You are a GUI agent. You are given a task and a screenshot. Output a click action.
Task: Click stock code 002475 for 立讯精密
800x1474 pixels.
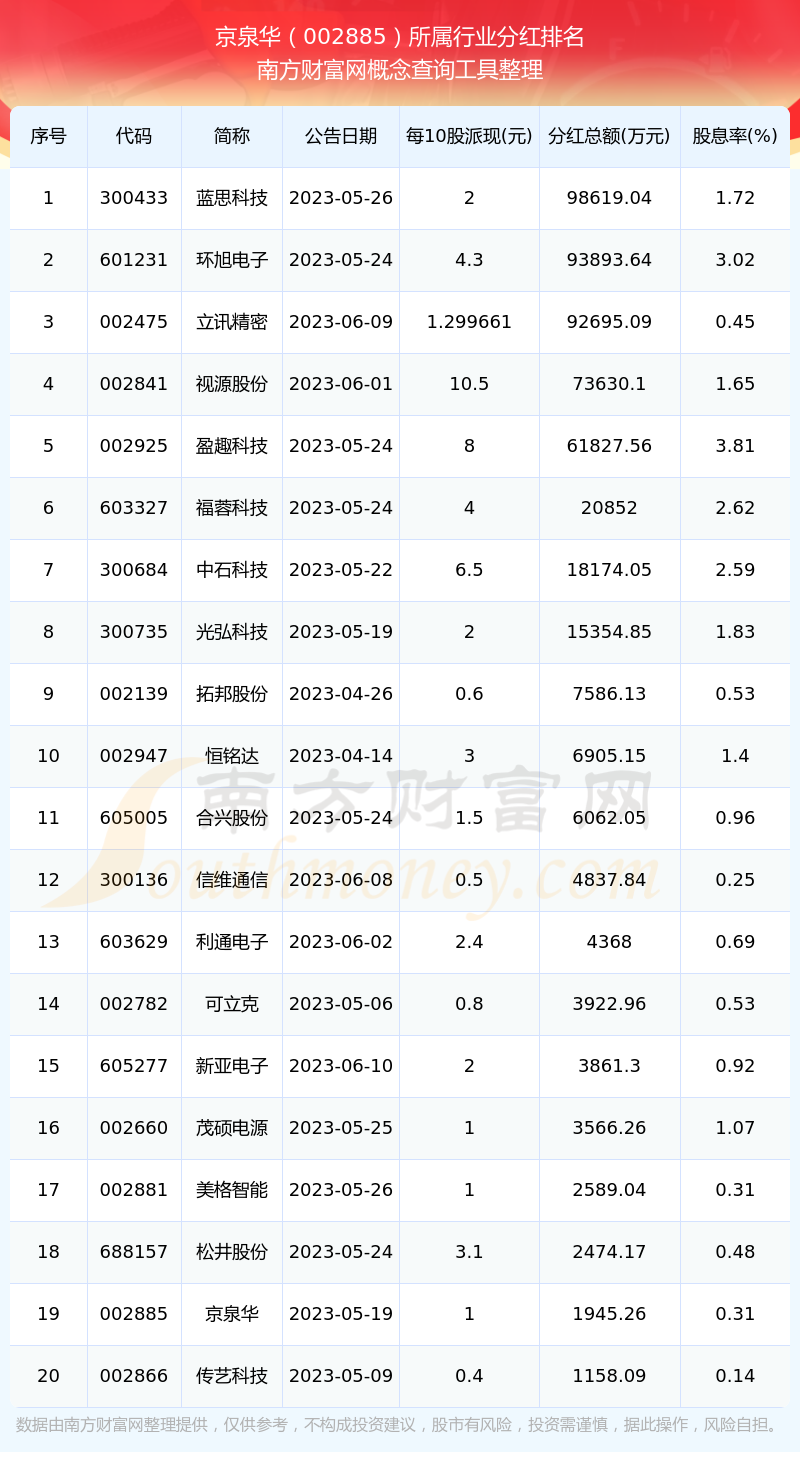coord(134,322)
